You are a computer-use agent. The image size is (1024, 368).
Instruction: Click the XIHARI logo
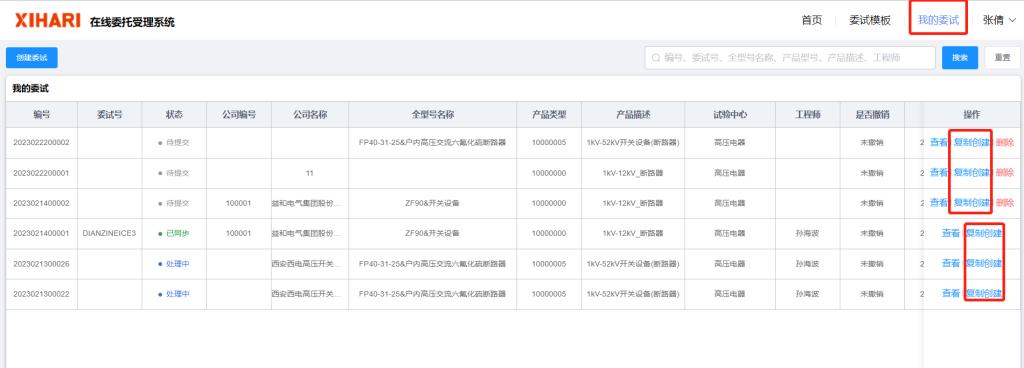tap(48, 20)
